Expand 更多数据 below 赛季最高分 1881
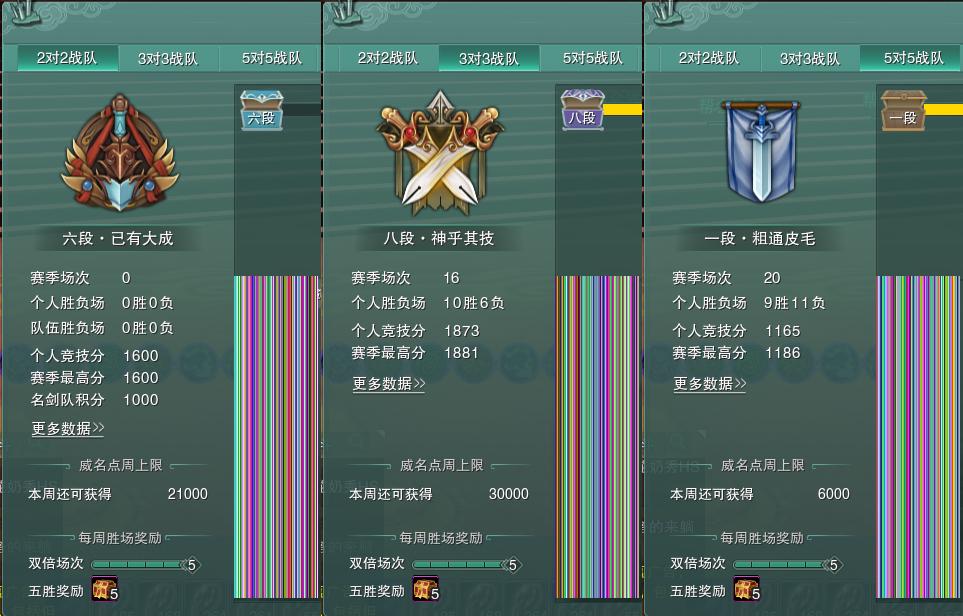The height and width of the screenshot is (616, 963). 389,384
